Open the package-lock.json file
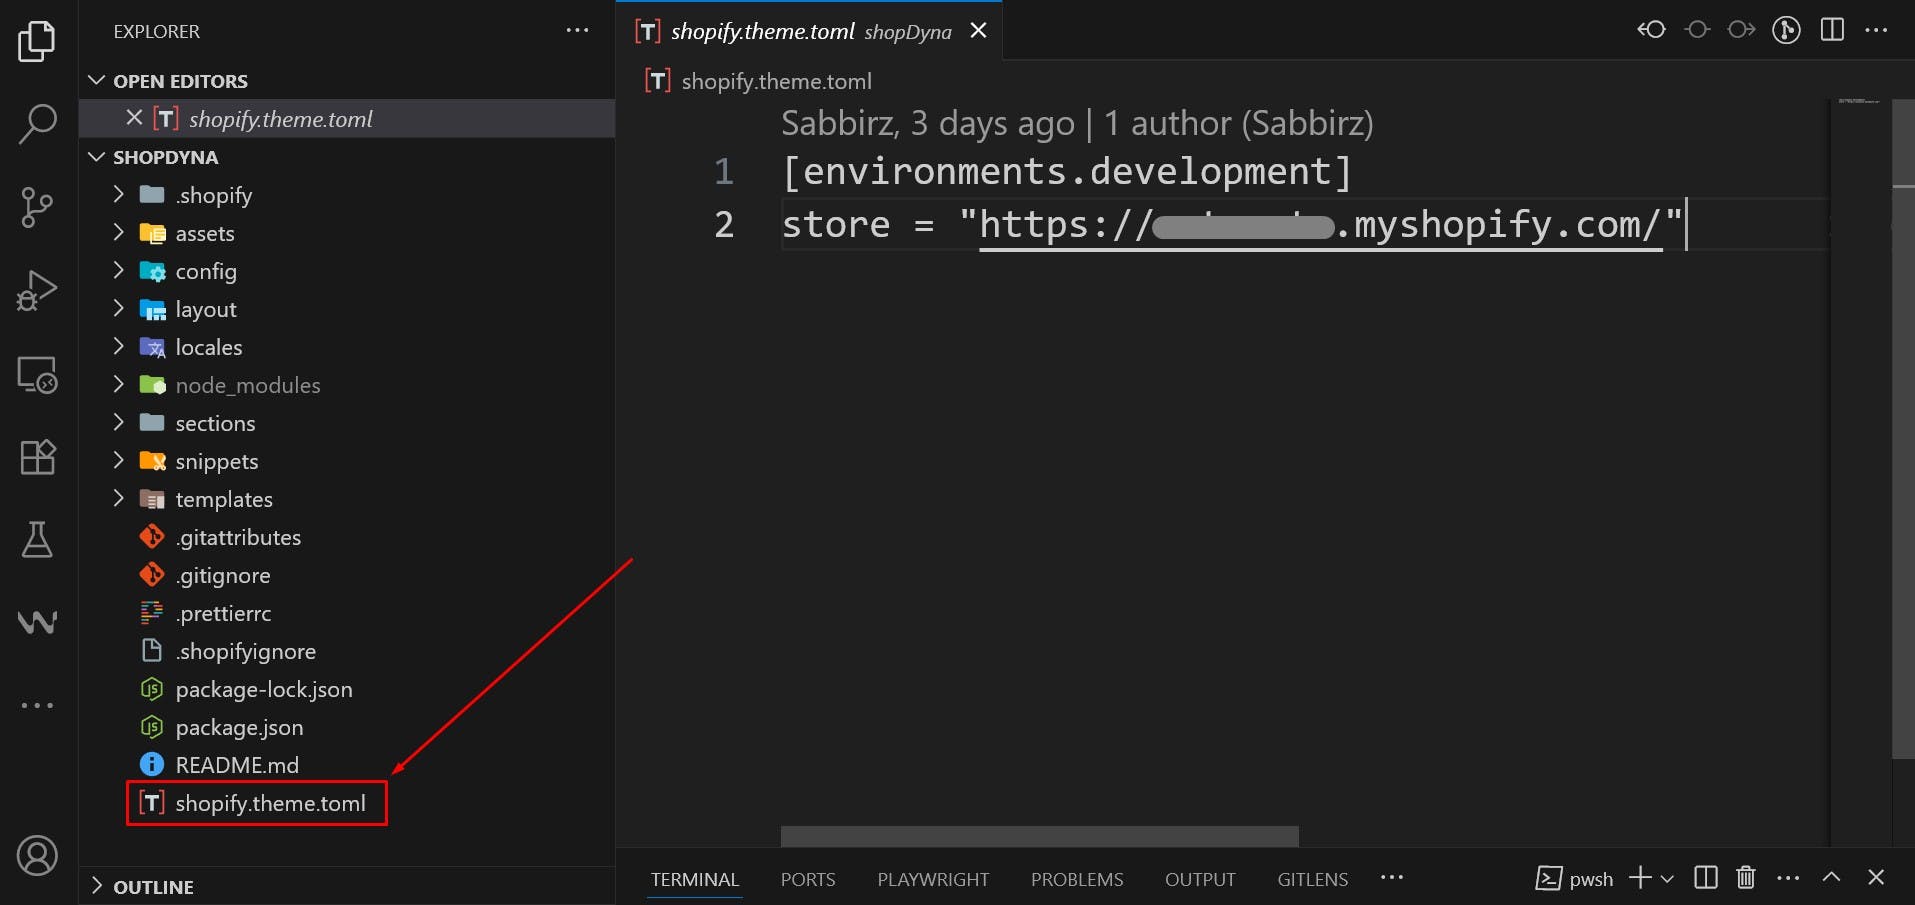 click(x=346, y=689)
